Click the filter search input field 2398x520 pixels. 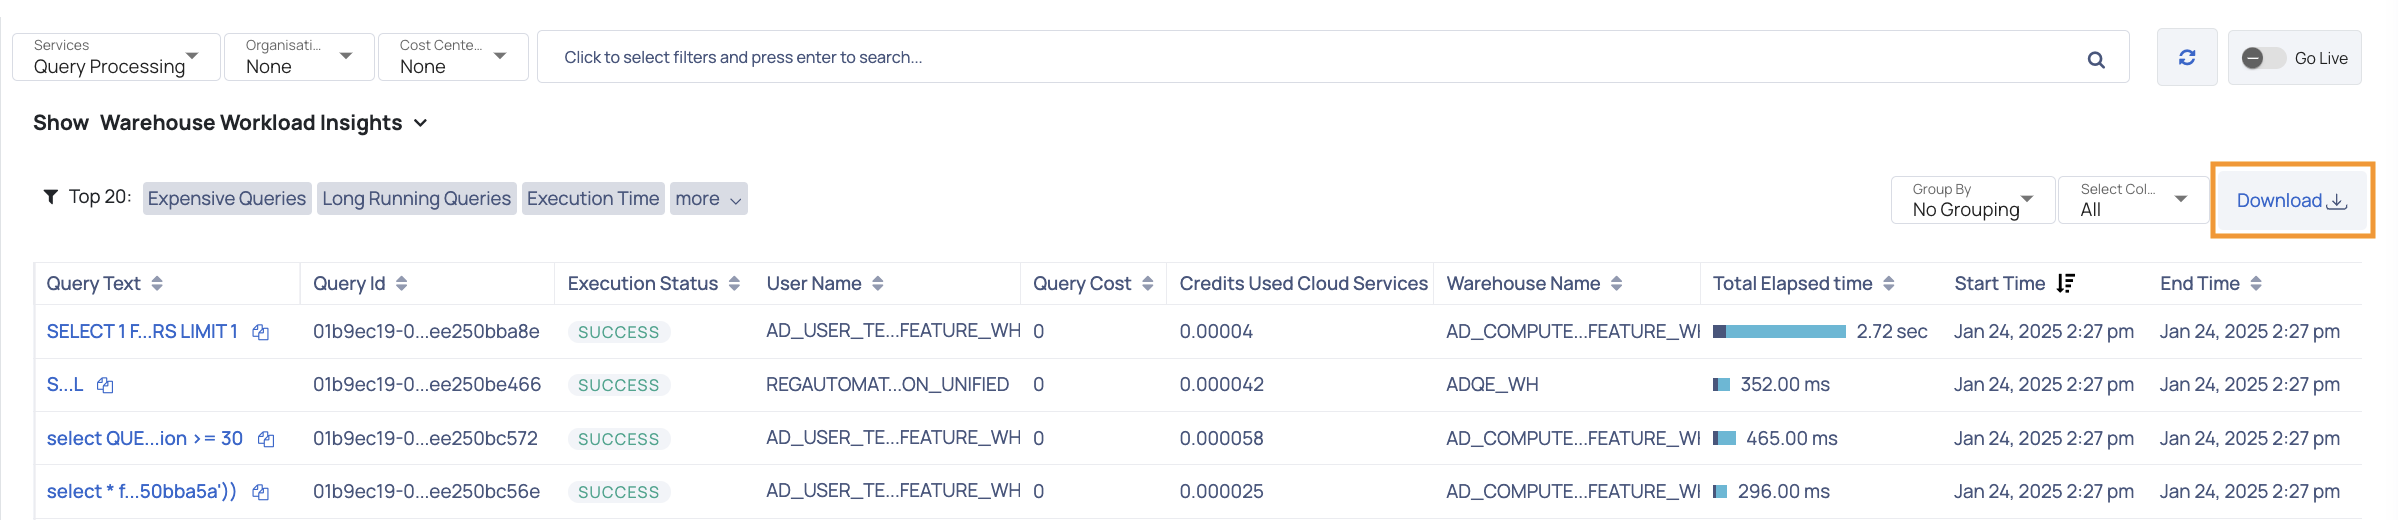click(1333, 57)
